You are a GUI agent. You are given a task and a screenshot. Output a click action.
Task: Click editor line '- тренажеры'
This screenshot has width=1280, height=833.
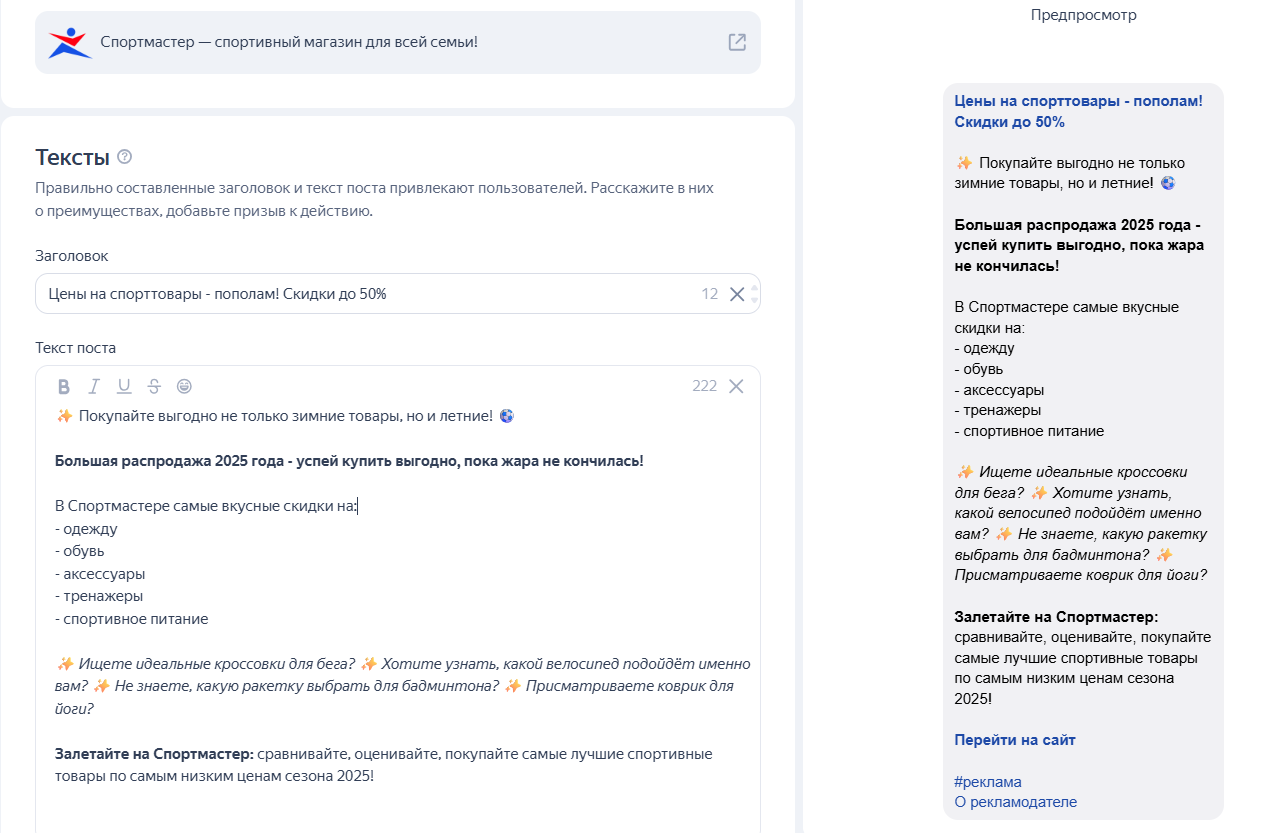[x=99, y=596]
